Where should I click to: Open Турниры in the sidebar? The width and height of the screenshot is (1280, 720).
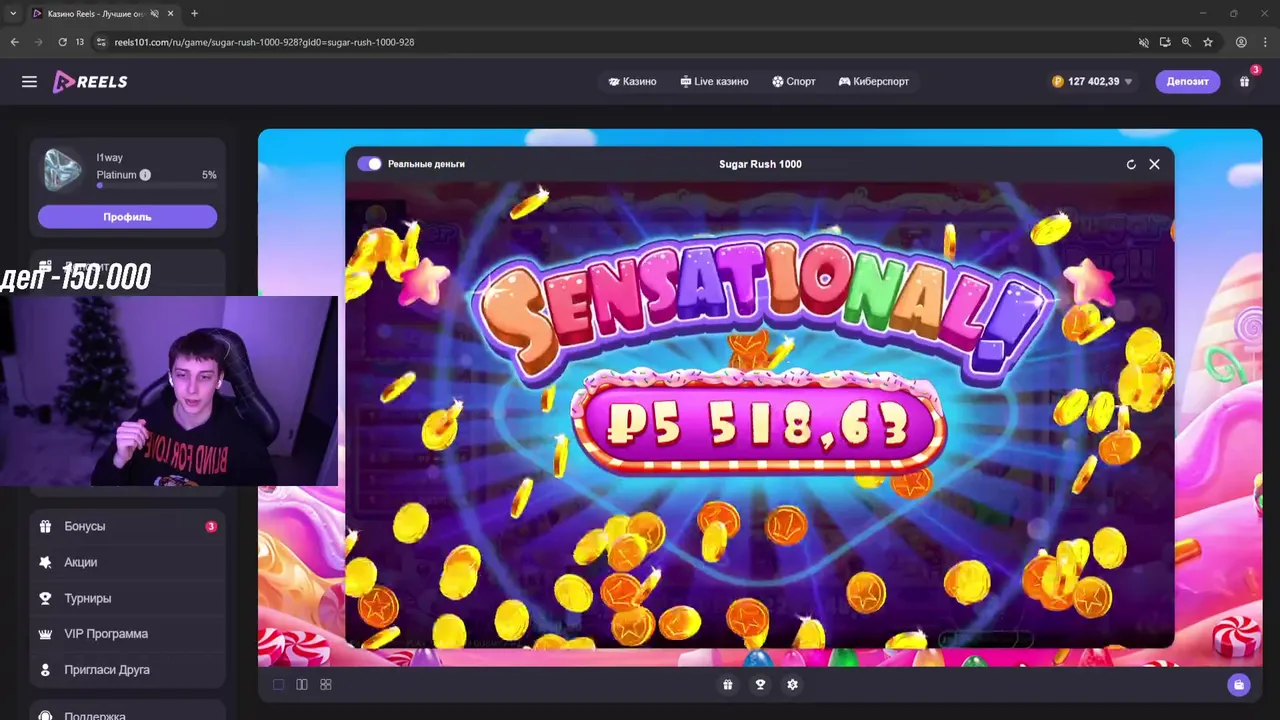pyautogui.click(x=127, y=598)
